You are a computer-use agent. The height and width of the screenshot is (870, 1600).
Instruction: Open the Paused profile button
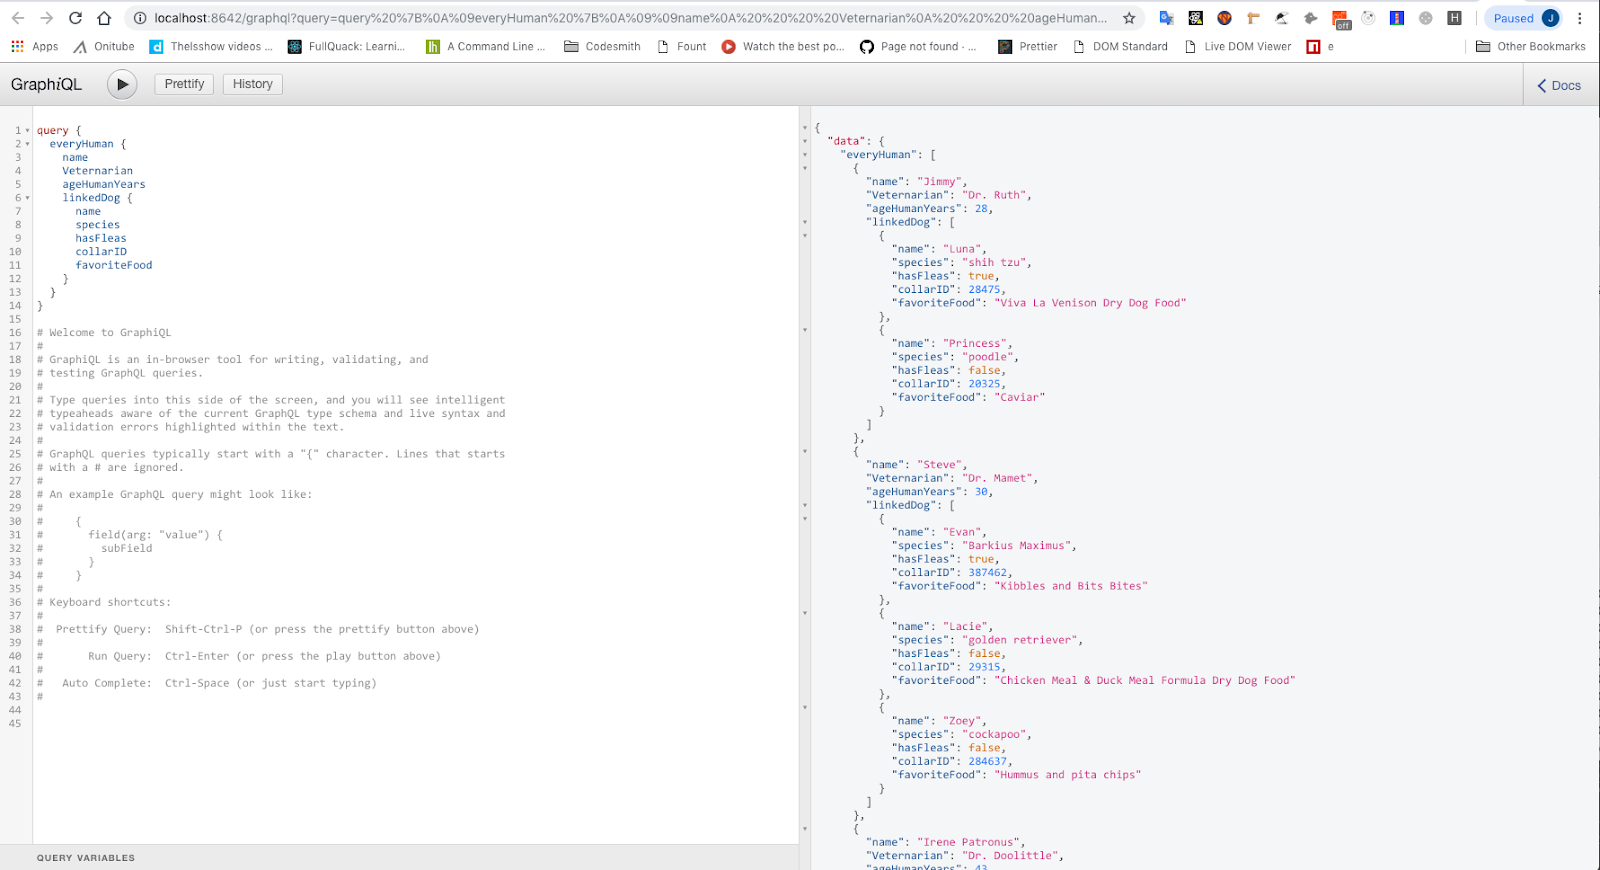click(1525, 18)
